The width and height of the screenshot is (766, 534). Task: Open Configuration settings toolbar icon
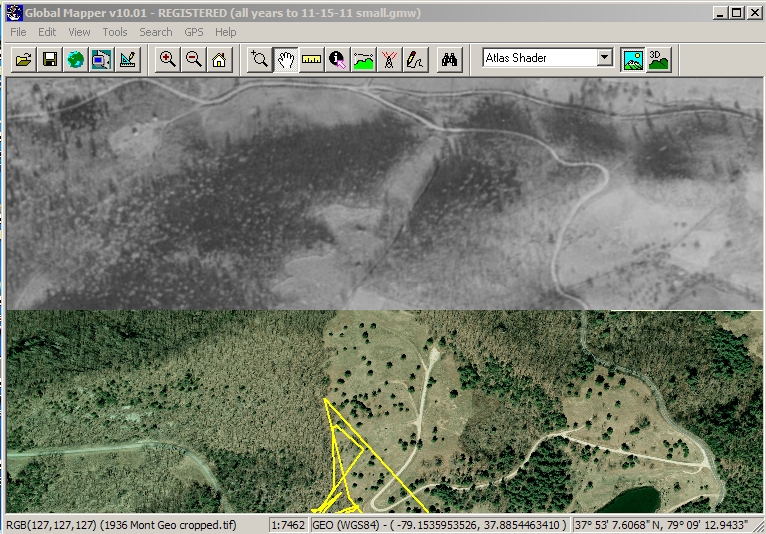128,60
